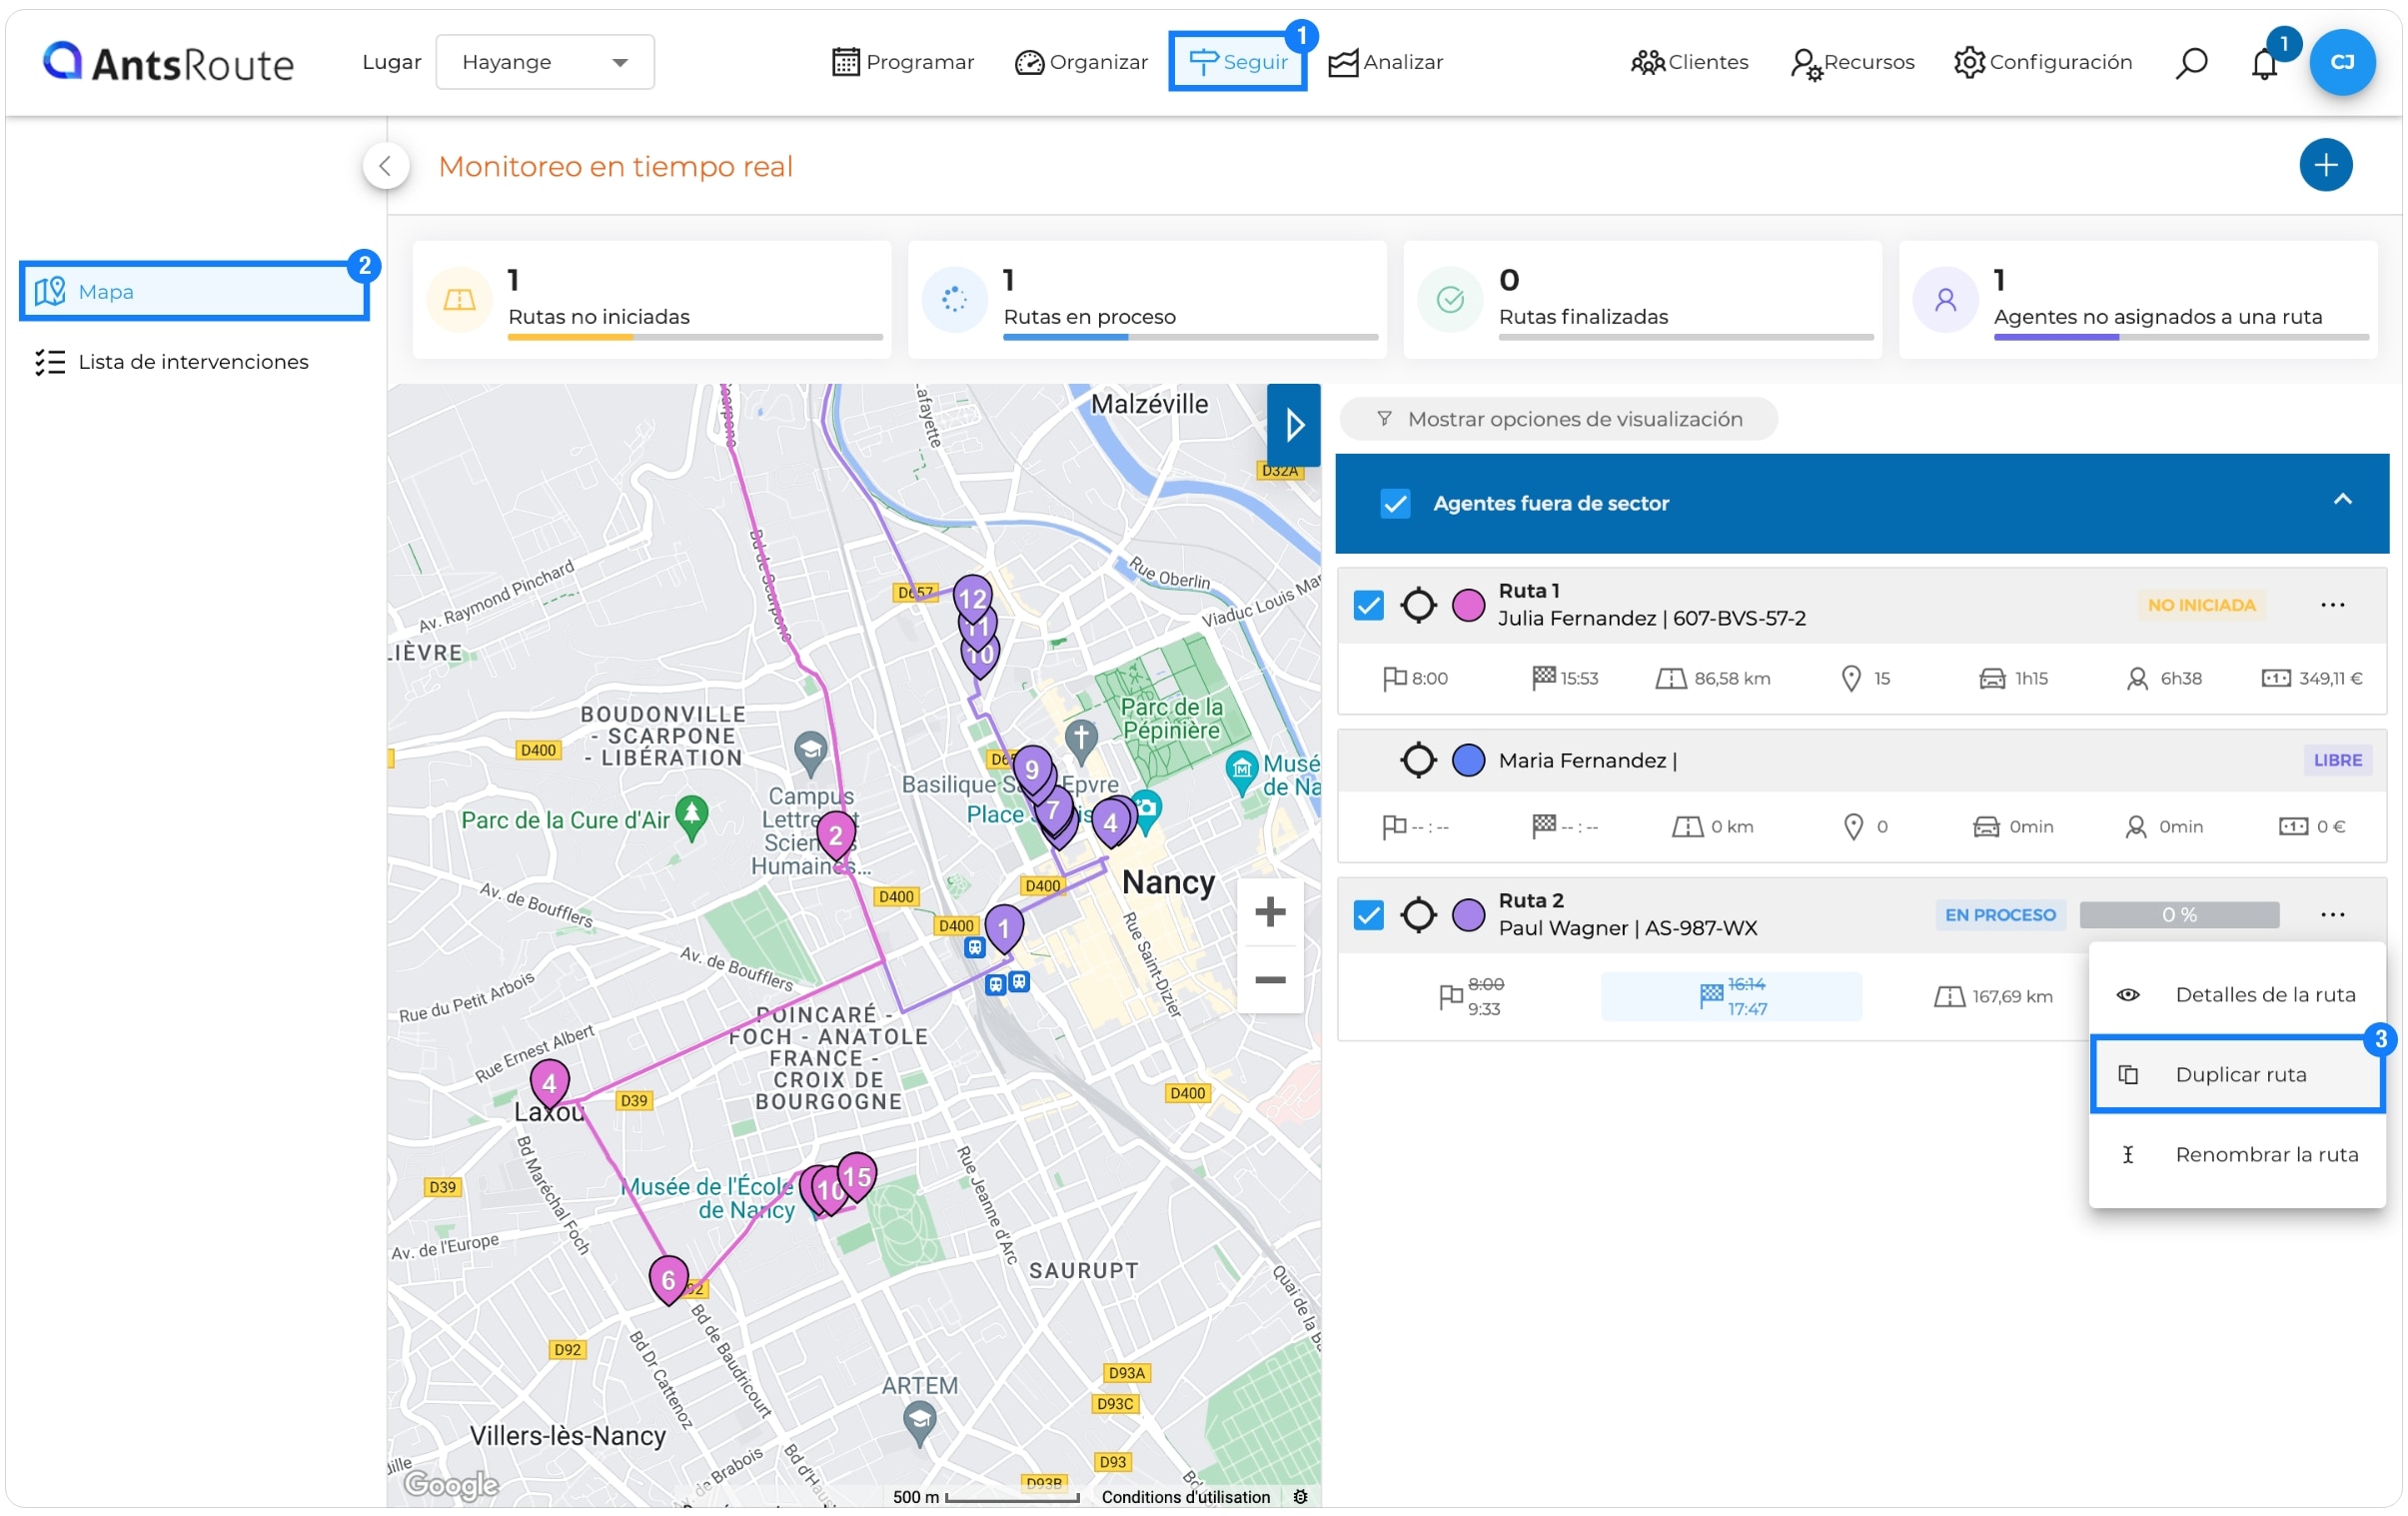Collapse the left sidebar with the arrow
2408x1516 pixels.
[x=386, y=166]
